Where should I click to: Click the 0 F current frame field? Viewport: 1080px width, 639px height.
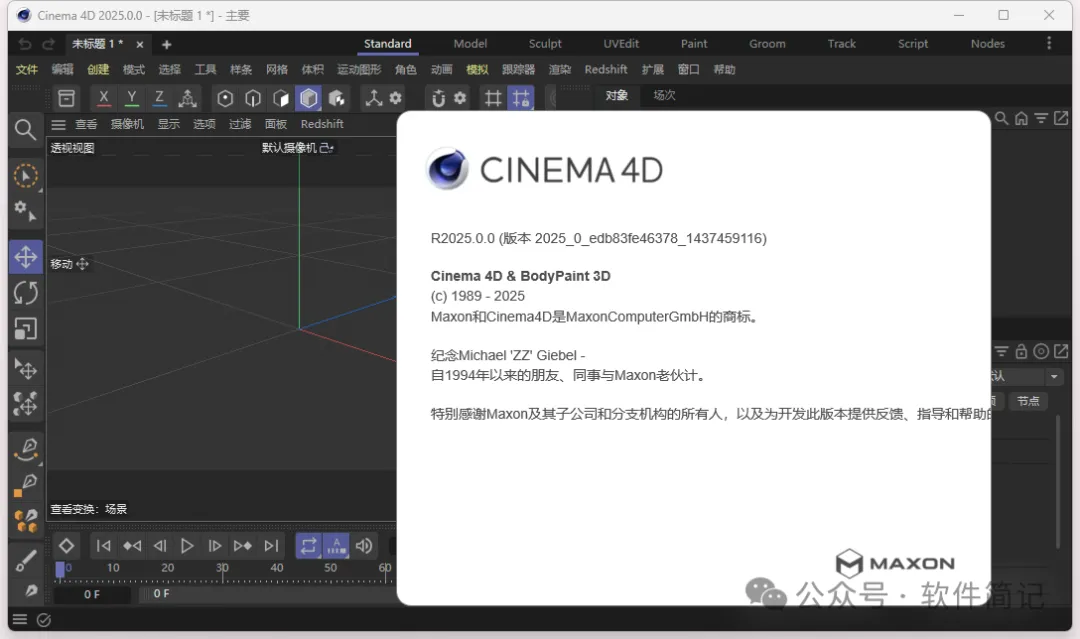click(x=92, y=594)
